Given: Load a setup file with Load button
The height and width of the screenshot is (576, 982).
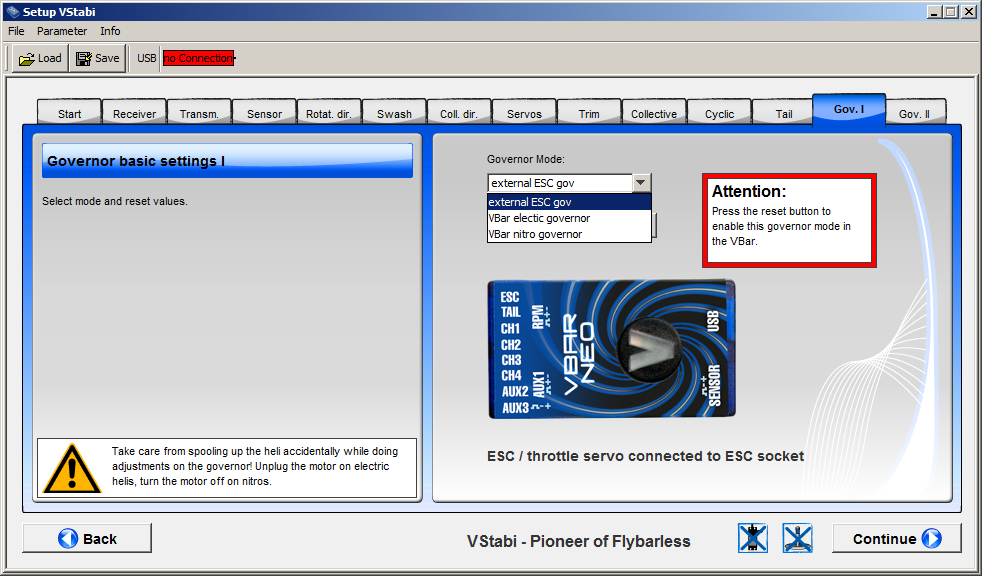Looking at the screenshot, I should (40, 58).
